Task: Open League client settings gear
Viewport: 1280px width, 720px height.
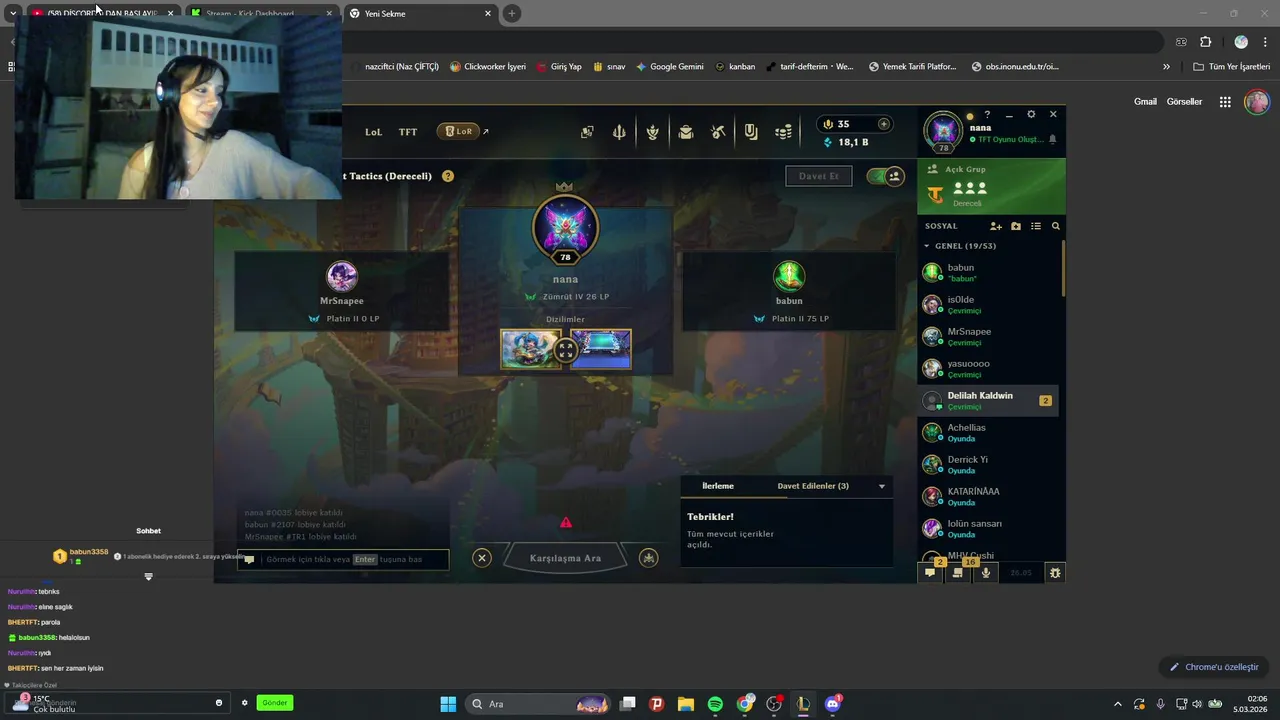Action: tap(1031, 115)
